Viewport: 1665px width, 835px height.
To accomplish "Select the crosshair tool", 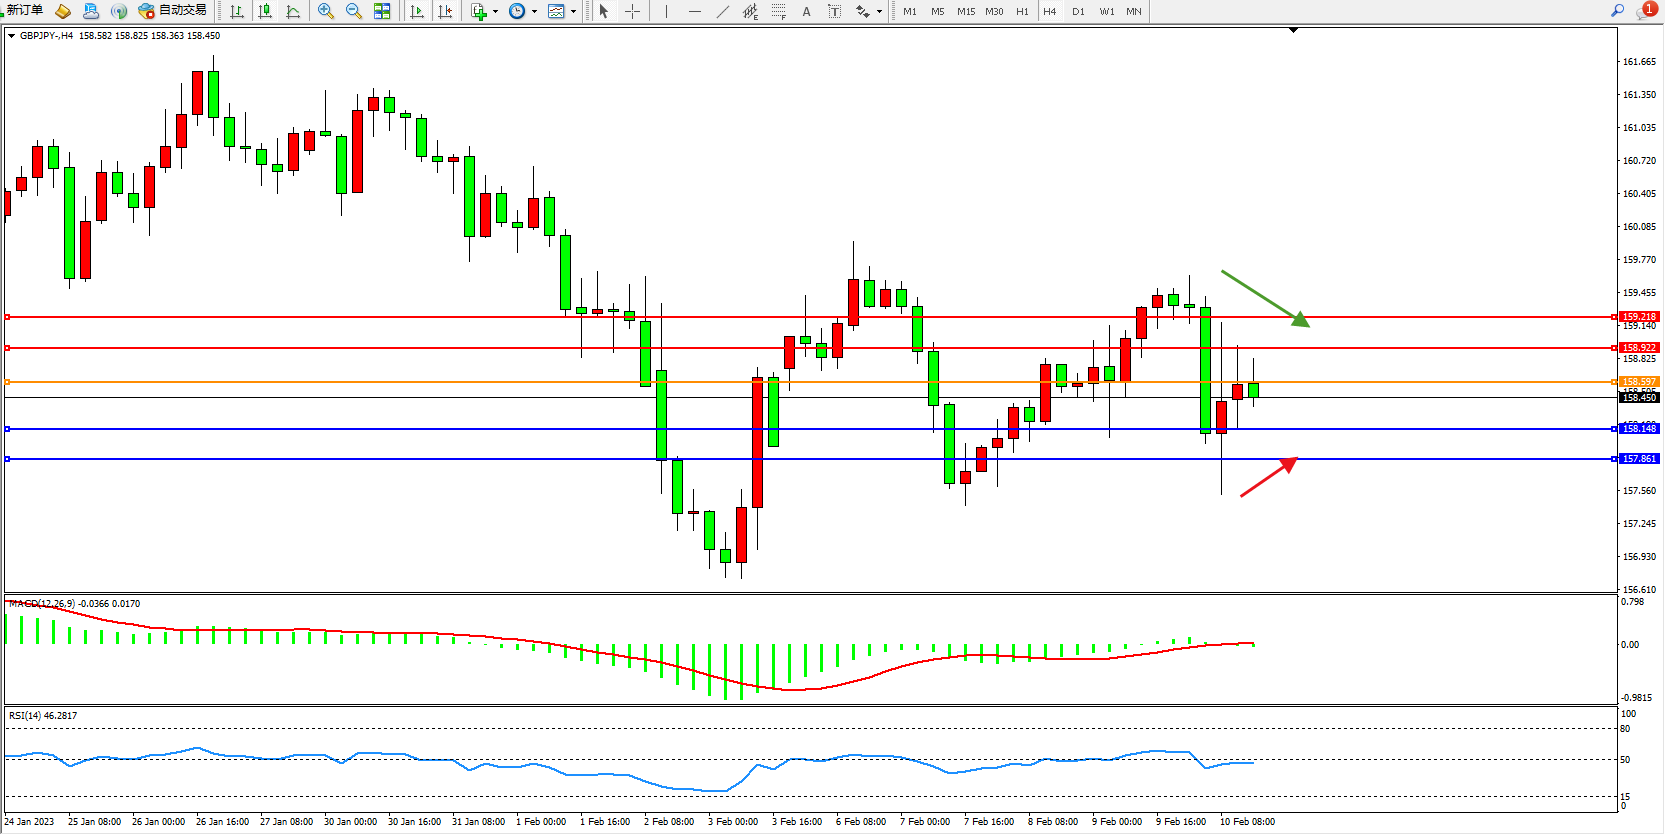I will pos(632,11).
